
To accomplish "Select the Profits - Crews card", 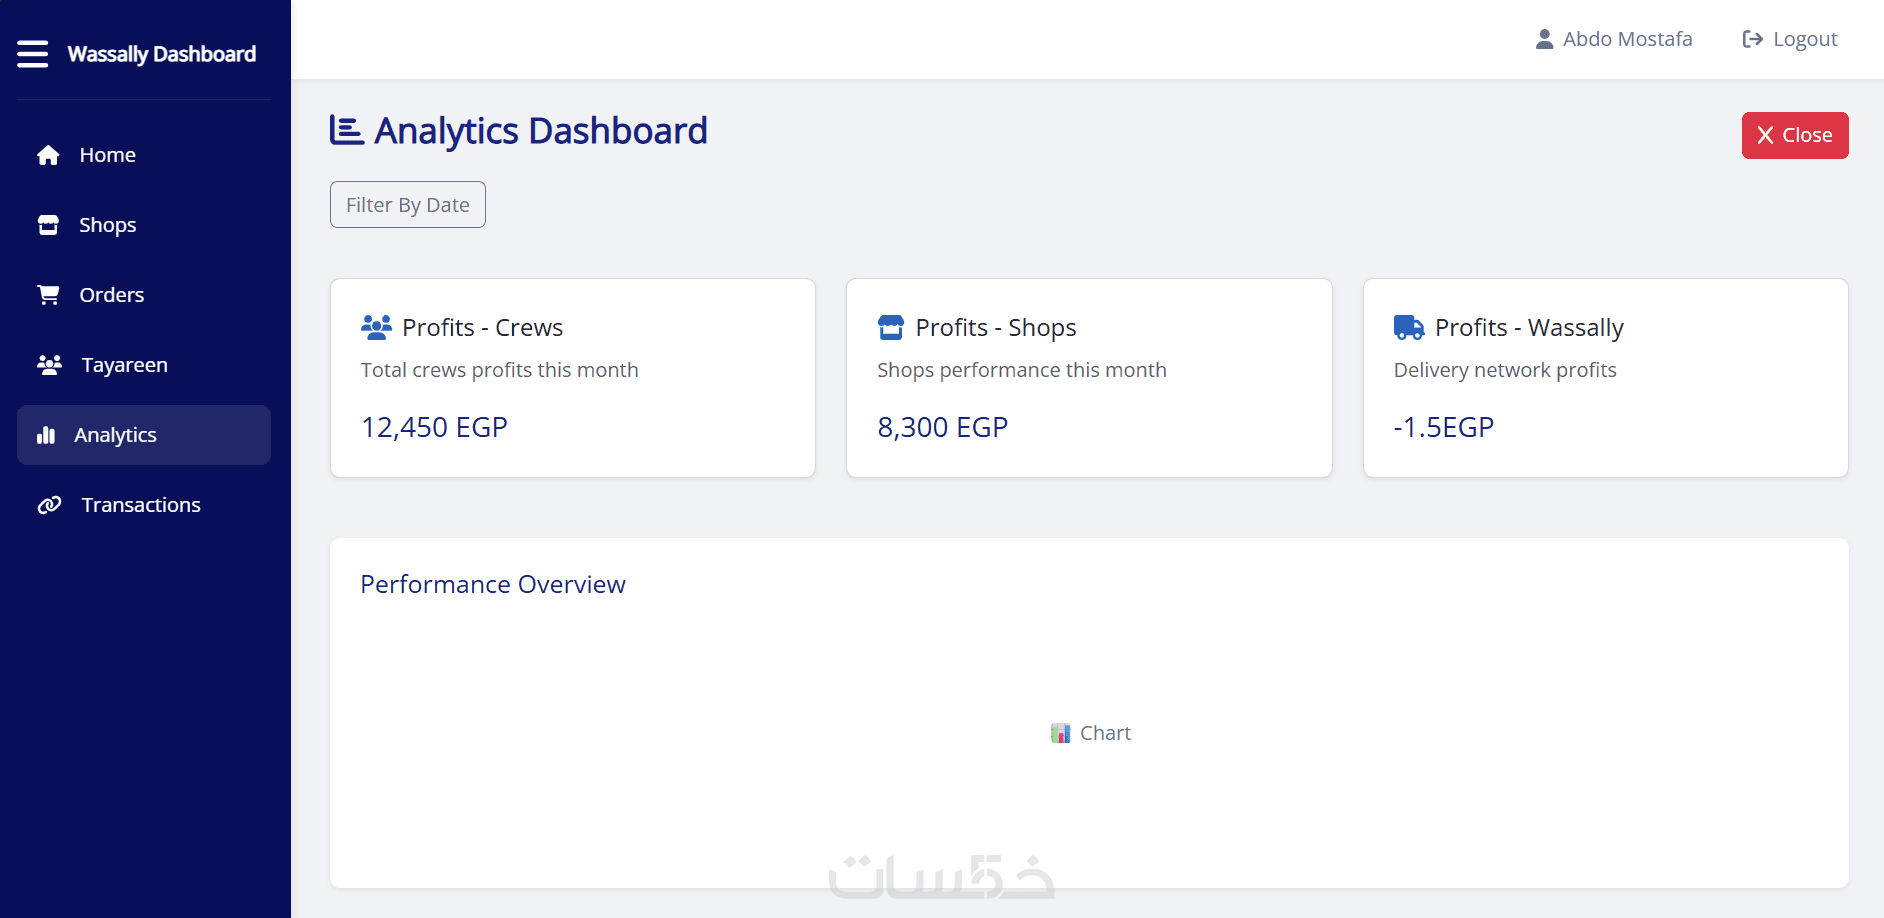I will point(572,378).
